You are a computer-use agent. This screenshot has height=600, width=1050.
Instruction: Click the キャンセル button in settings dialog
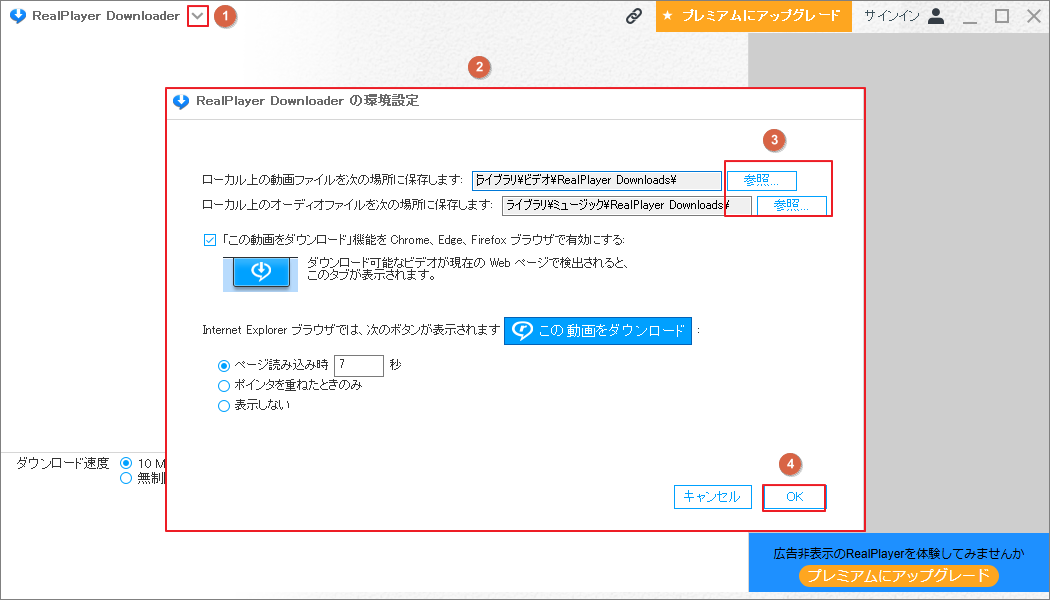point(712,497)
